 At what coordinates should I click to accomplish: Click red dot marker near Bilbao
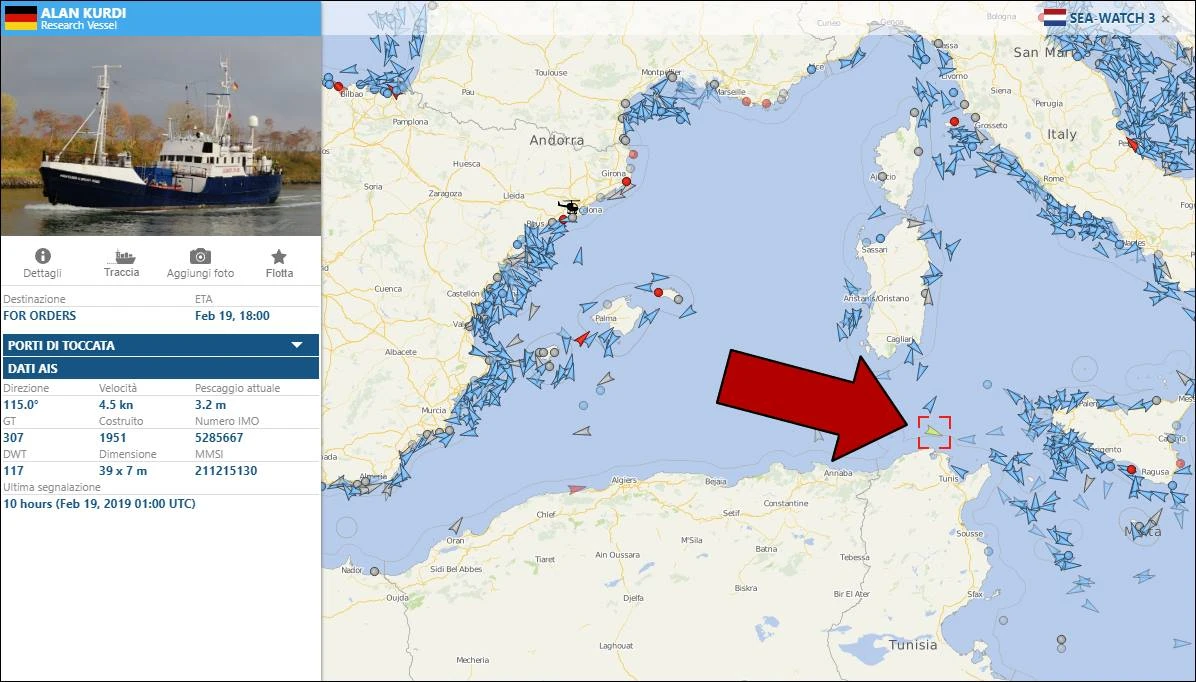point(339,87)
